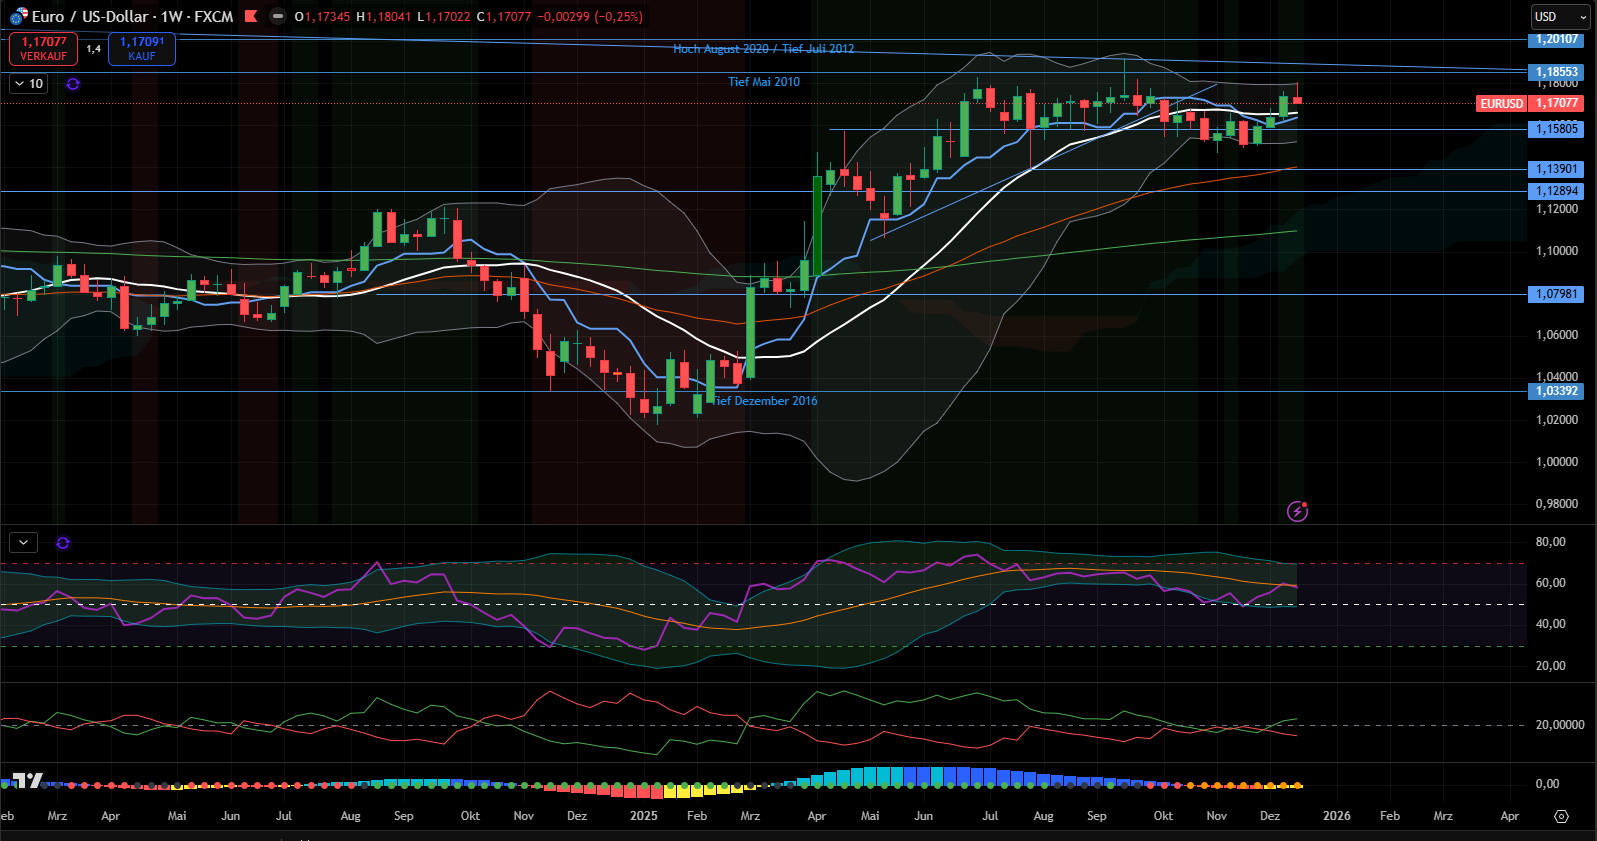Click the 'Tief Mai 2010' line label
The width and height of the screenshot is (1597, 841).
click(764, 82)
